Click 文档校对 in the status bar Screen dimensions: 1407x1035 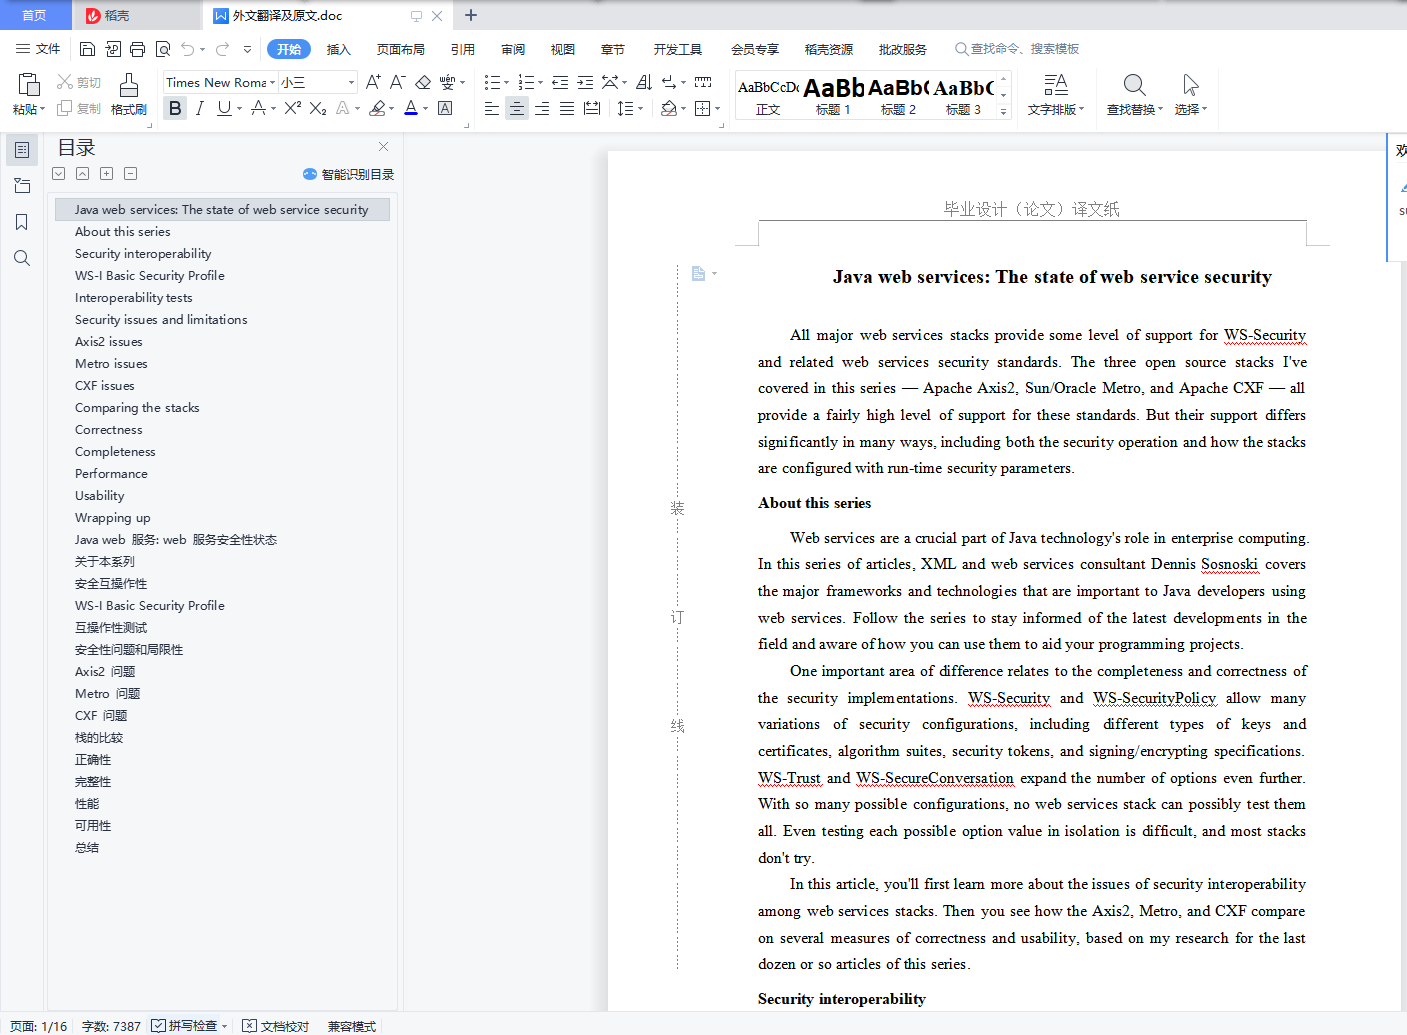click(276, 1026)
